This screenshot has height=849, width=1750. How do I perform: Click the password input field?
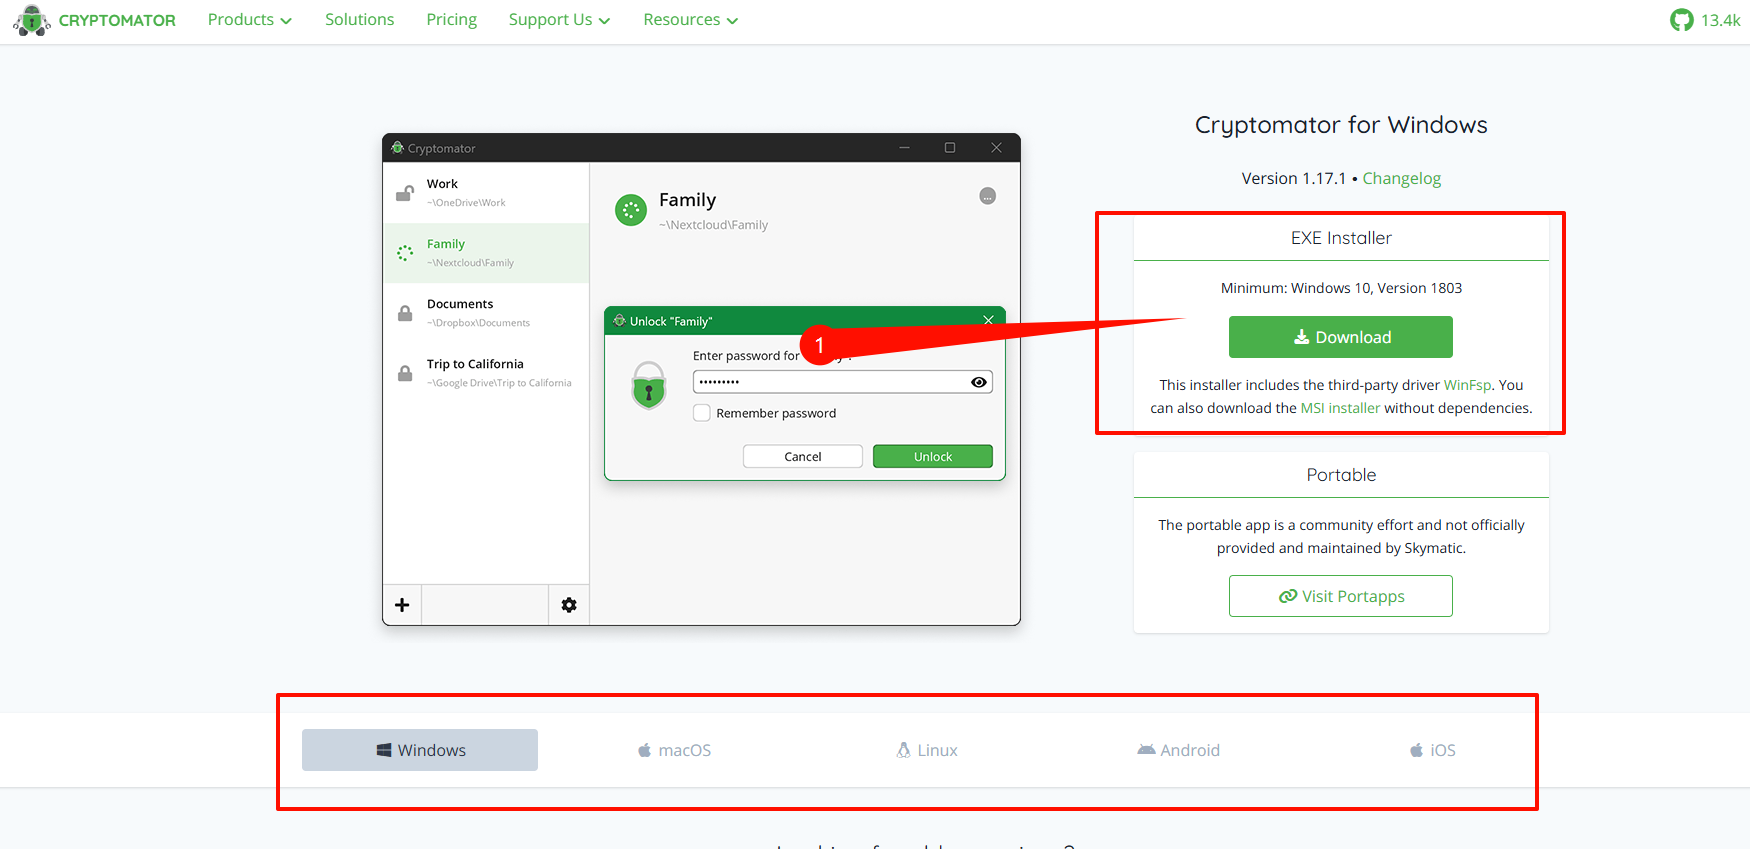tap(842, 382)
